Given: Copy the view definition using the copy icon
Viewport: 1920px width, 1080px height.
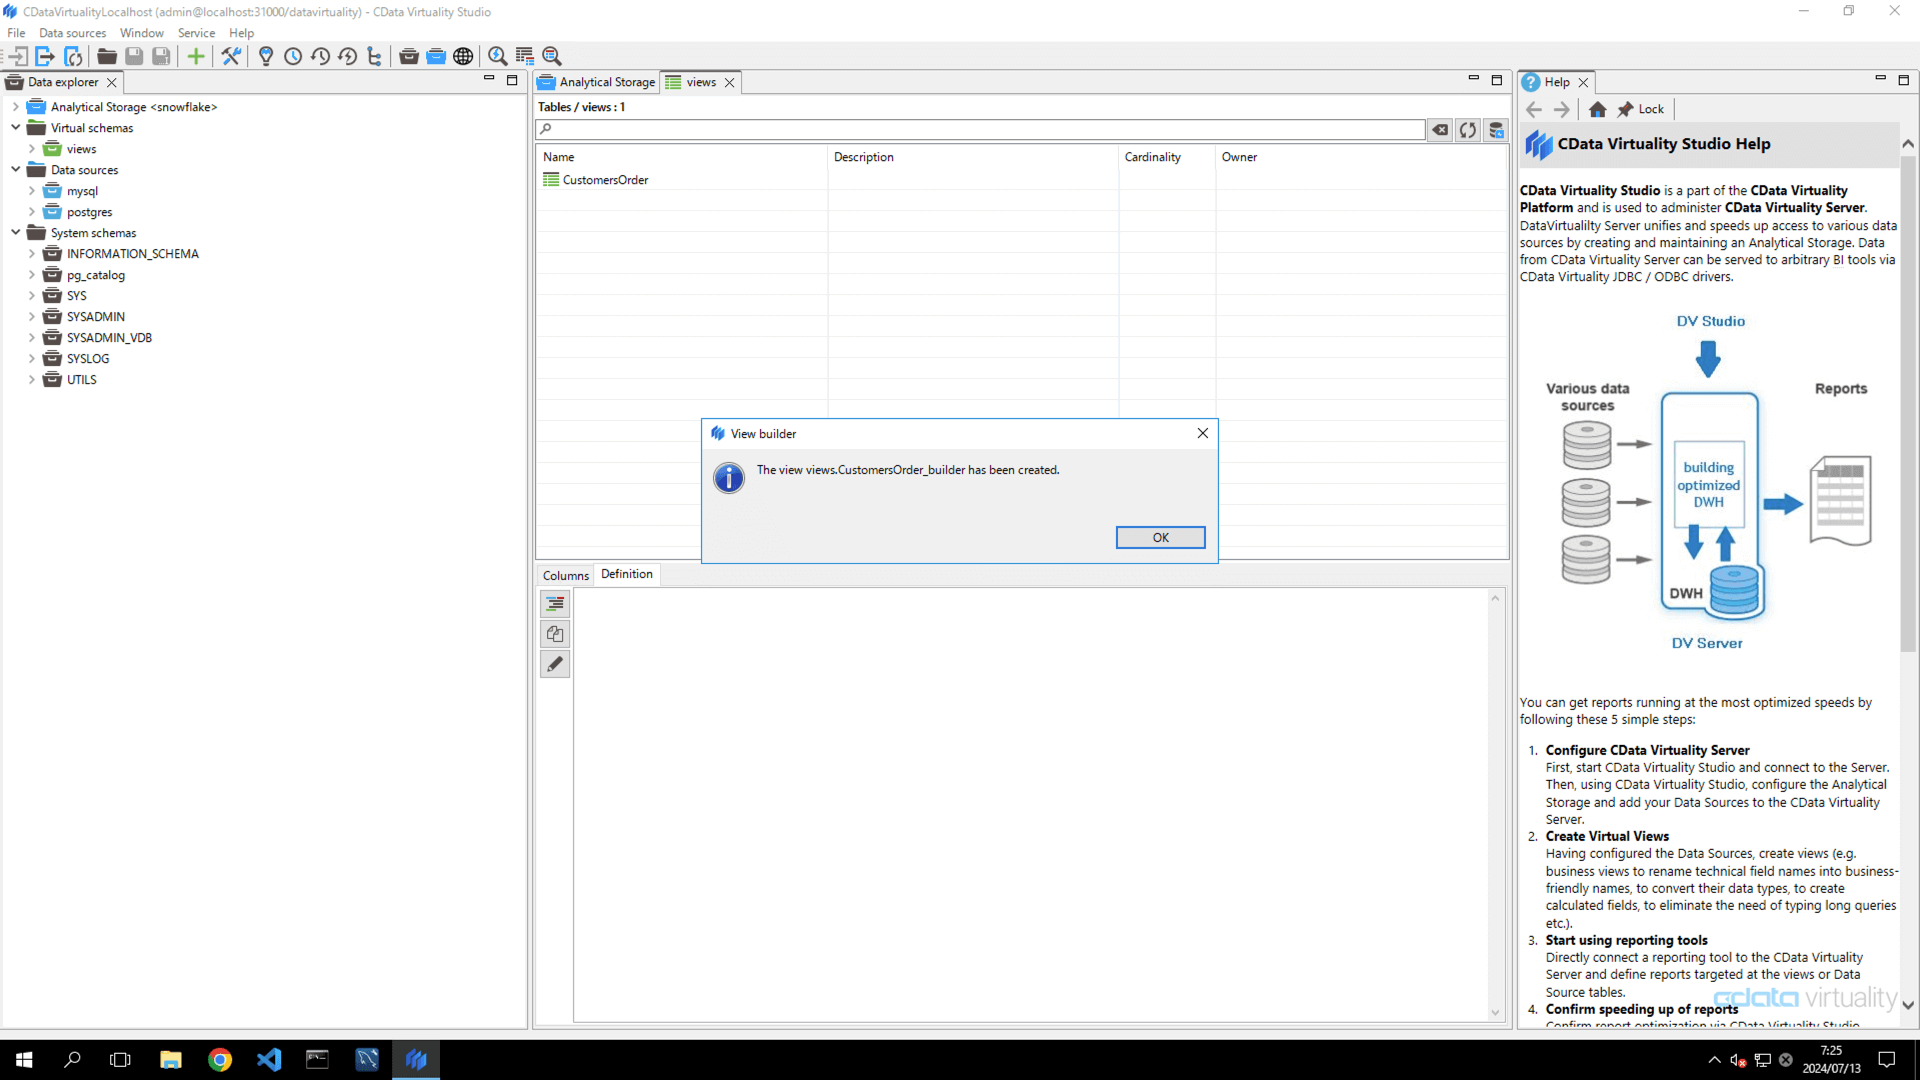Looking at the screenshot, I should click(x=555, y=633).
